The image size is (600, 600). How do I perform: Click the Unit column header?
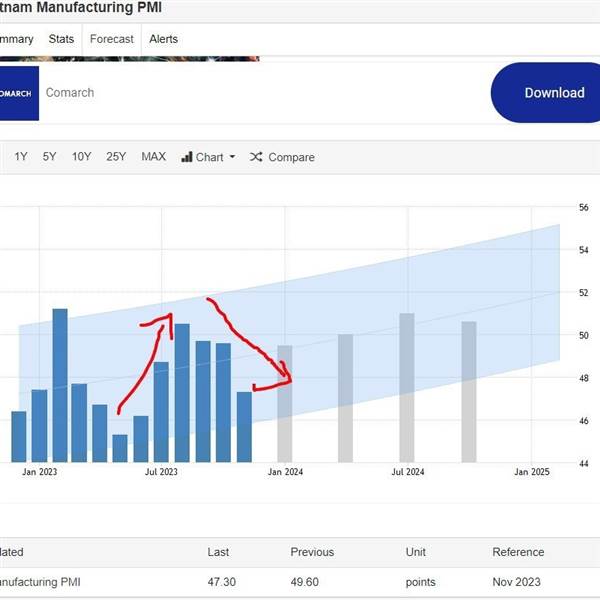416,552
